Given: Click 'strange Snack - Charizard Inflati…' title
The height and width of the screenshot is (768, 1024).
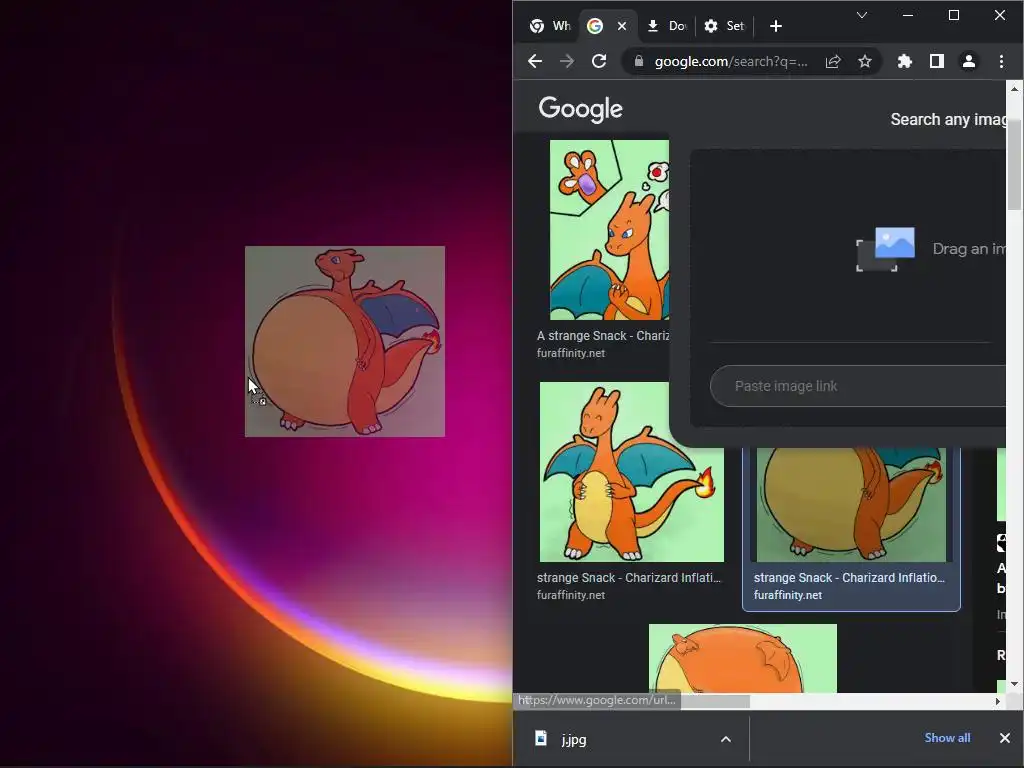Looking at the screenshot, I should pos(629,578).
